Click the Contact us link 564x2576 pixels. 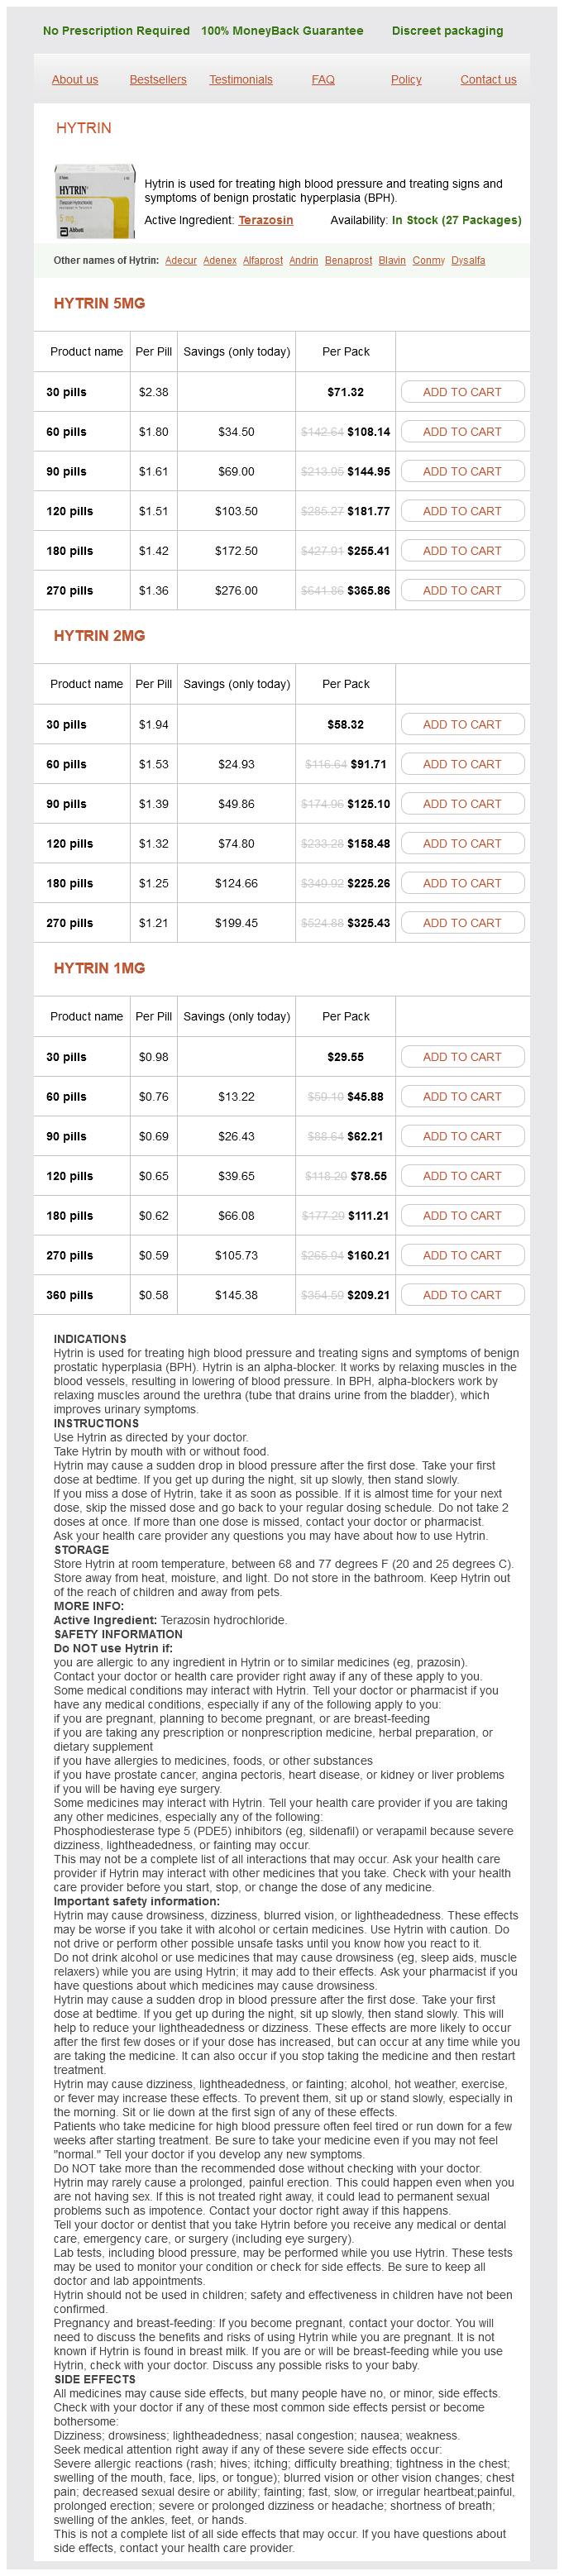488,80
